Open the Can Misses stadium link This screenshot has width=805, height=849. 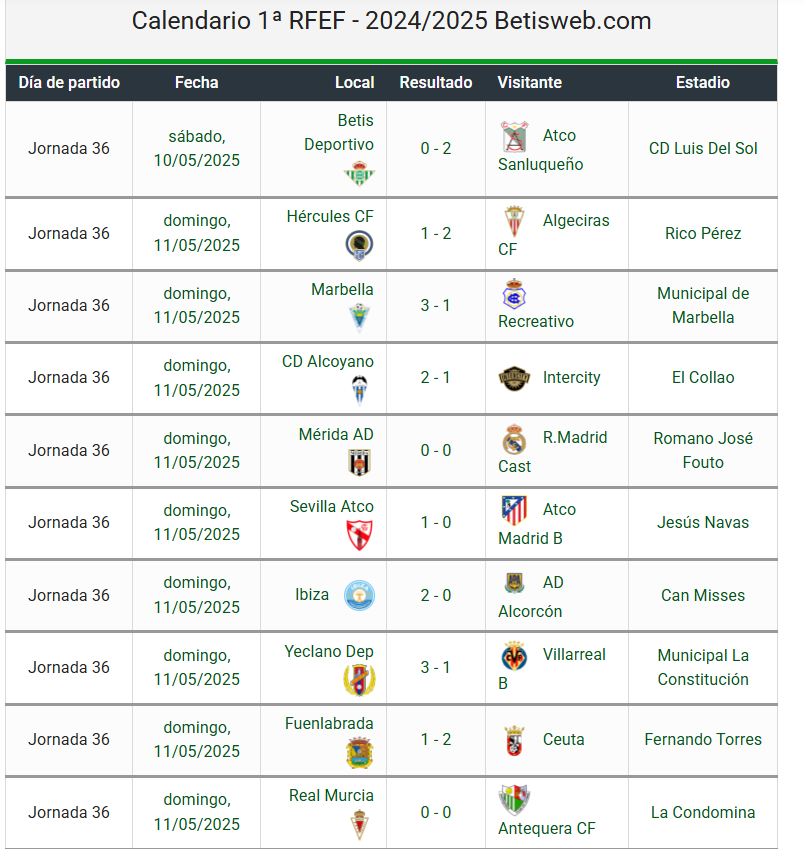[x=703, y=596]
